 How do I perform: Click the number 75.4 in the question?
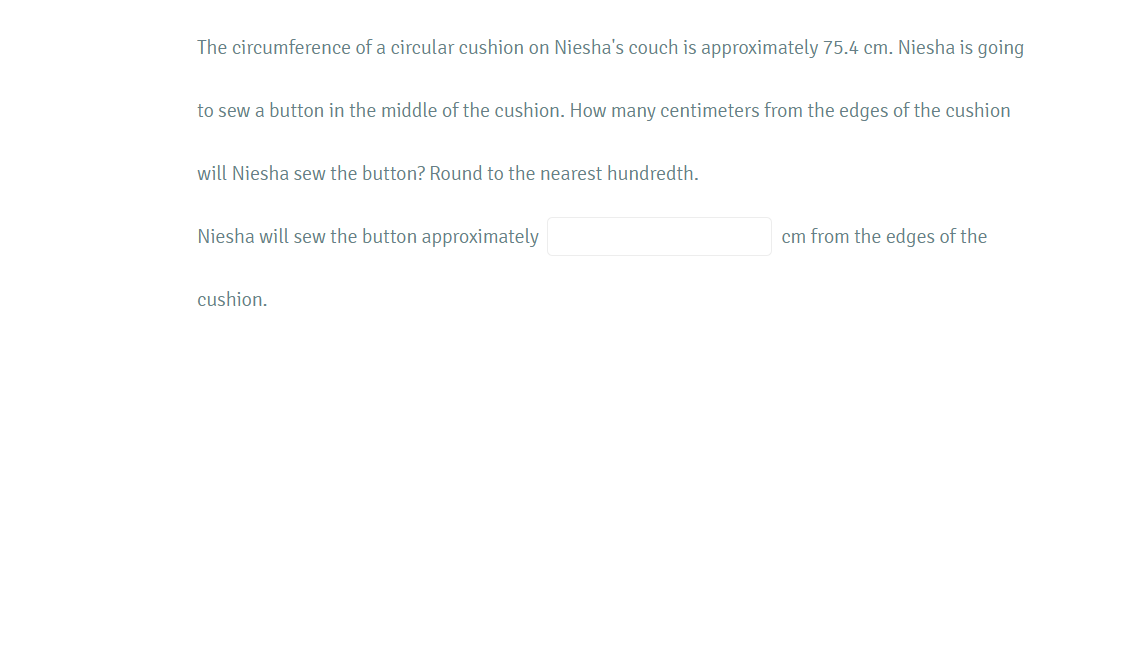840,48
